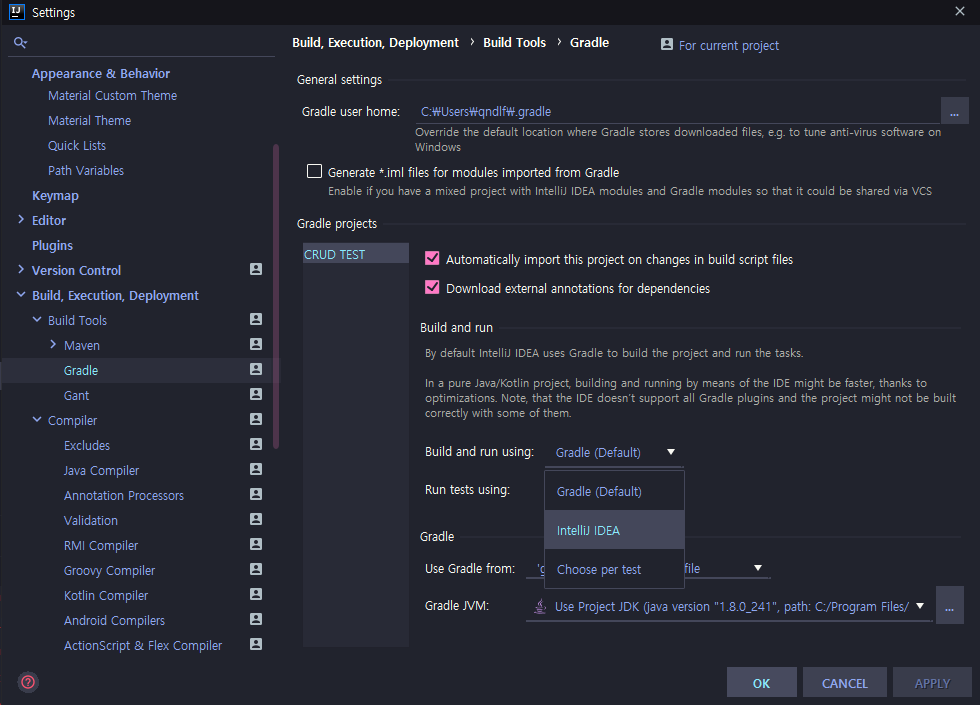Select Gradle (Default) from dropdown list
Viewport: 980px width, 705px height.
tap(614, 491)
